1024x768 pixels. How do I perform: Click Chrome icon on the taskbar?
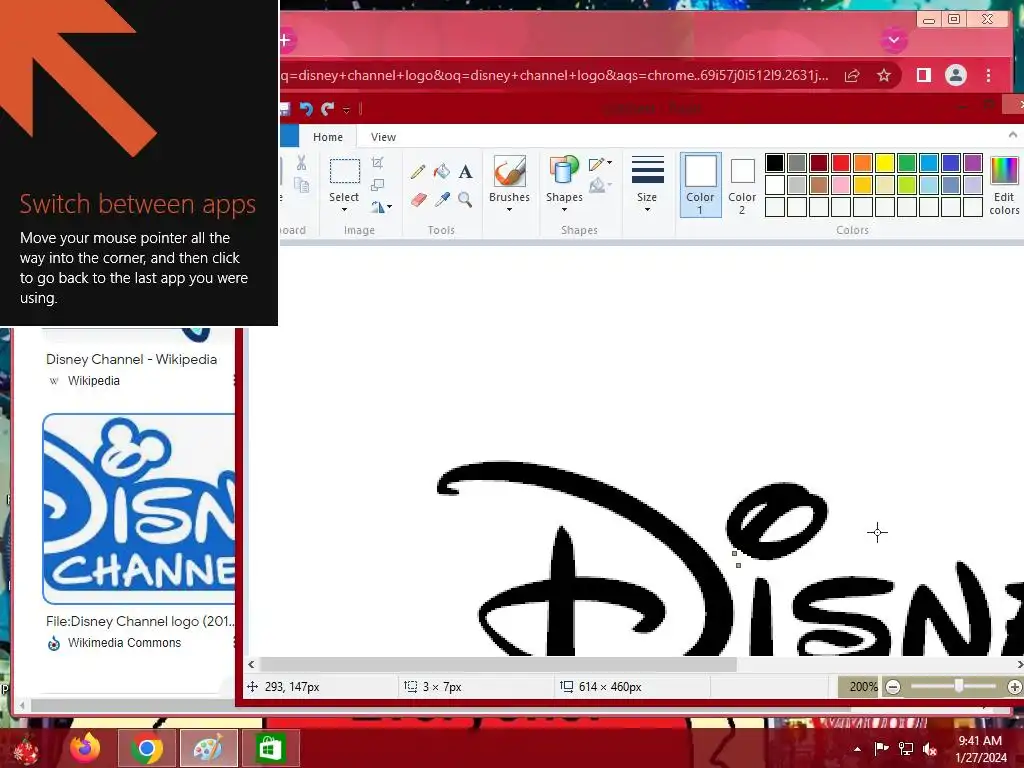click(x=147, y=748)
